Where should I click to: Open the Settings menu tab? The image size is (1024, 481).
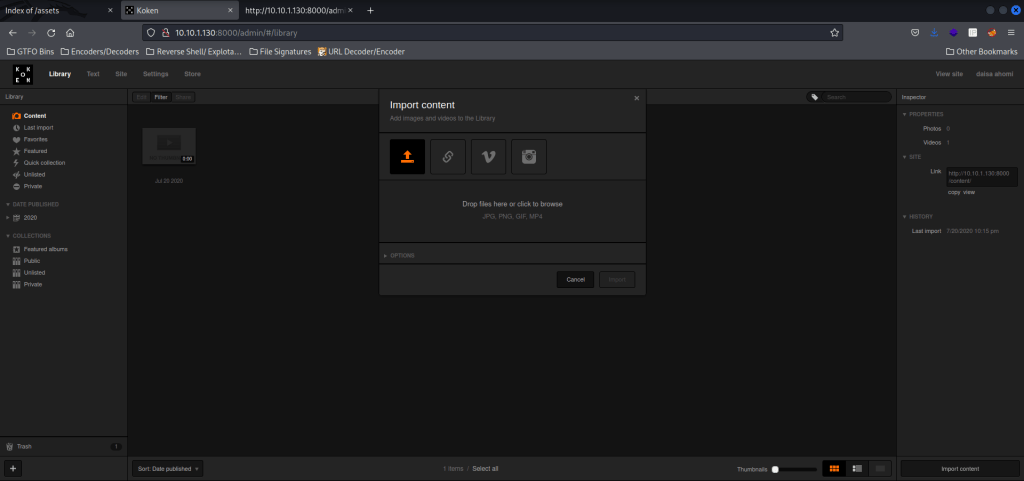coord(155,74)
